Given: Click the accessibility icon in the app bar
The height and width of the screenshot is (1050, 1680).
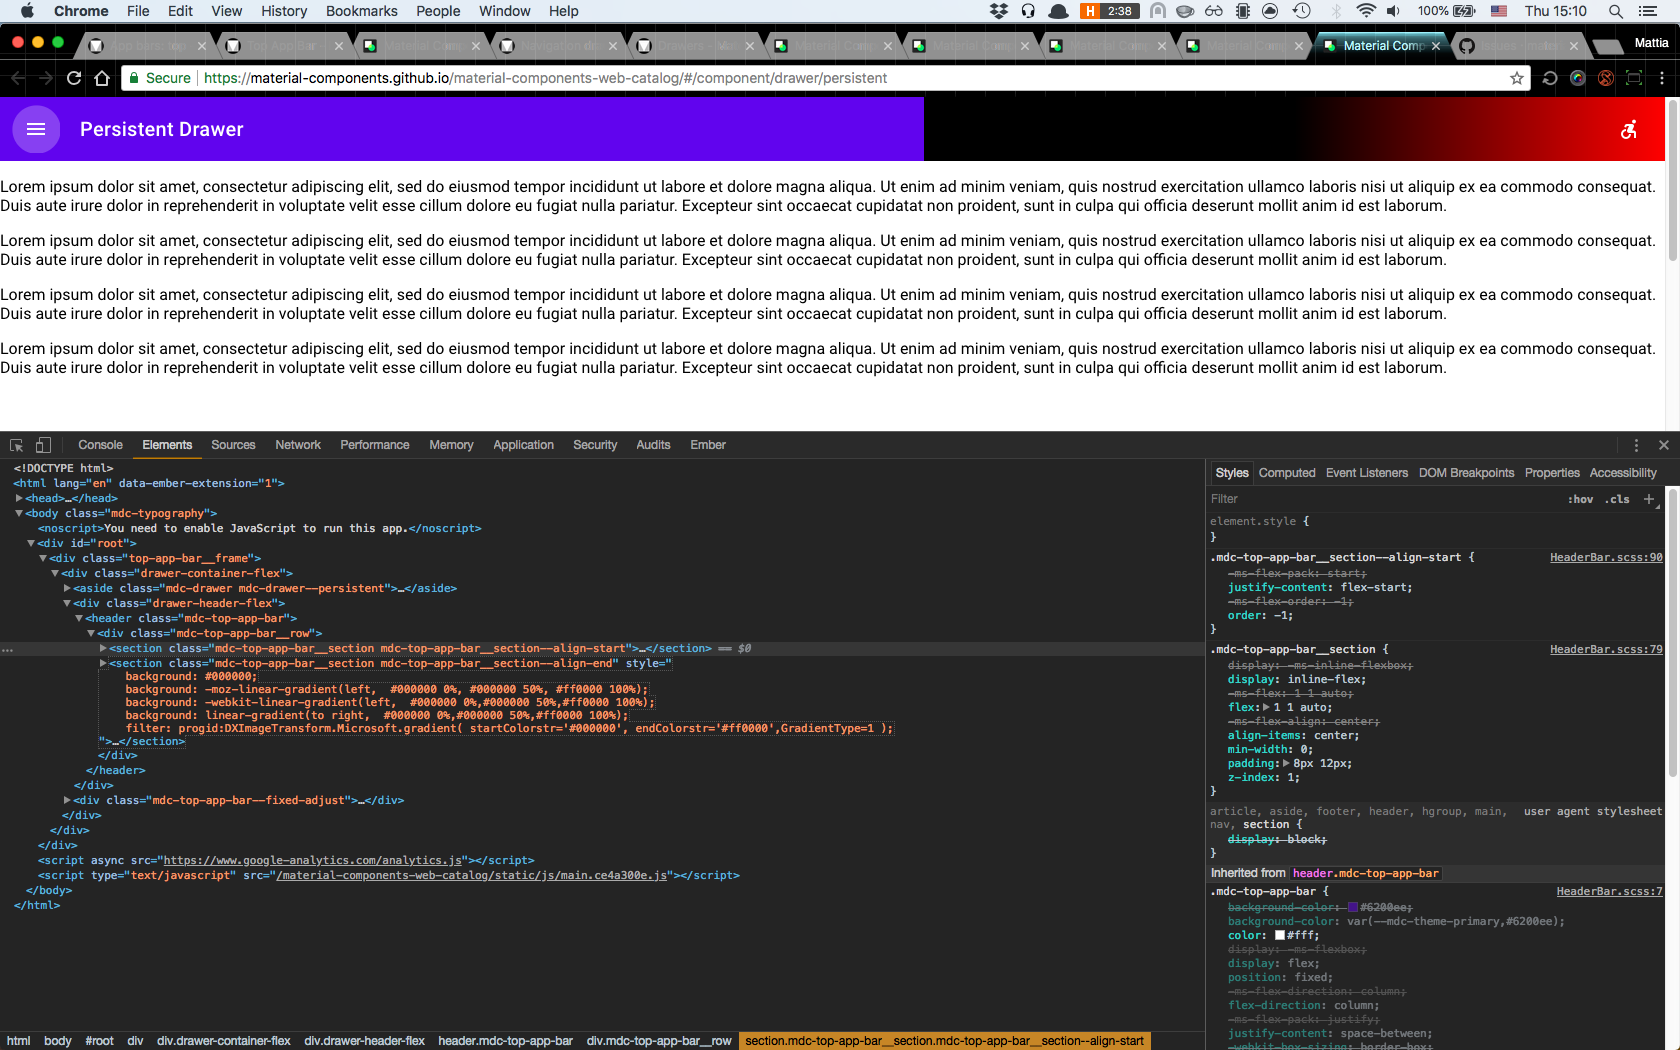Looking at the screenshot, I should pyautogui.click(x=1629, y=129).
